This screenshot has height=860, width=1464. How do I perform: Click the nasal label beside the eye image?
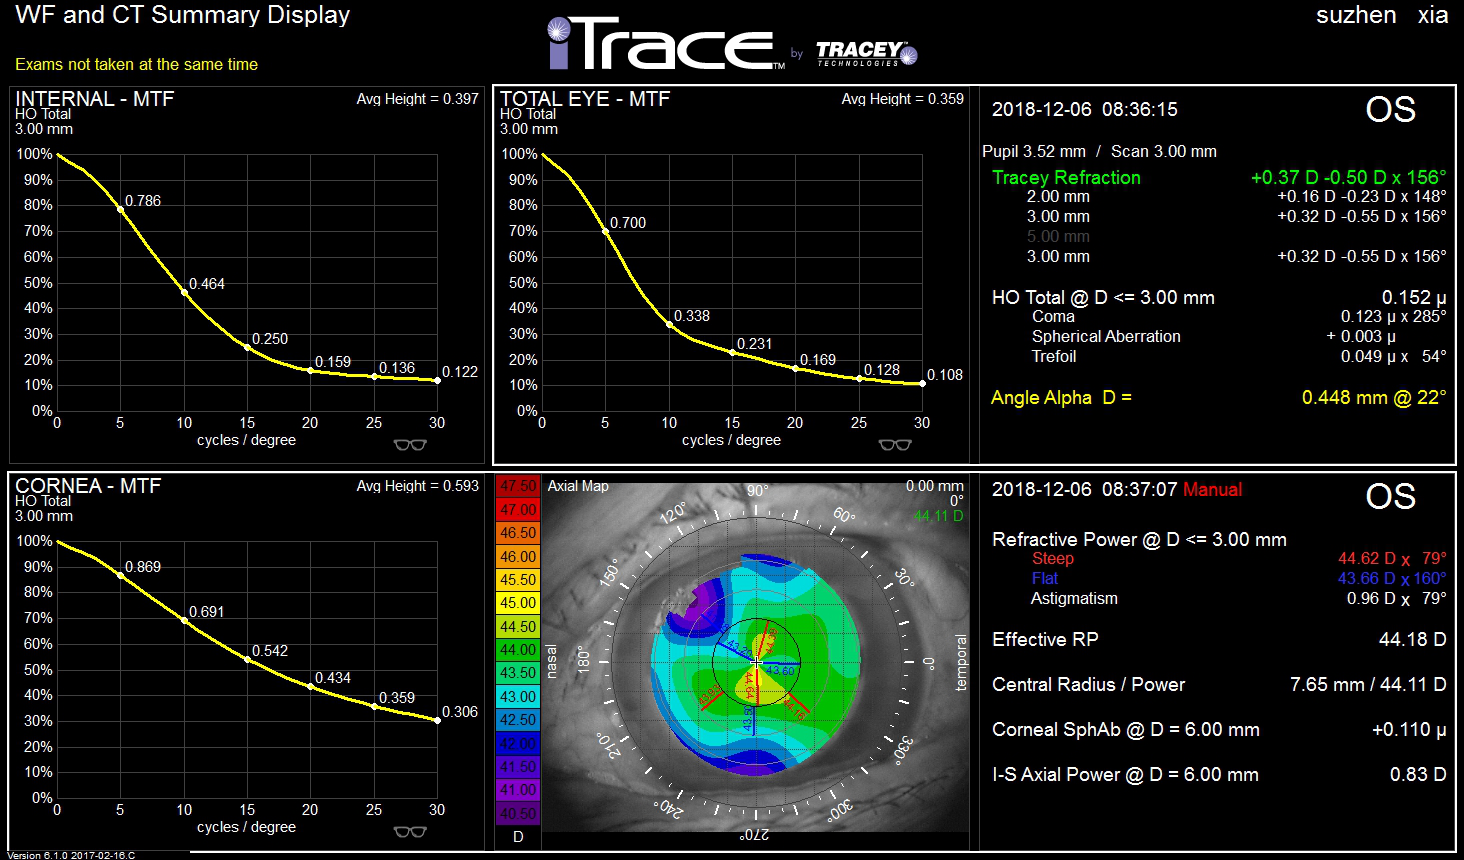[551, 662]
